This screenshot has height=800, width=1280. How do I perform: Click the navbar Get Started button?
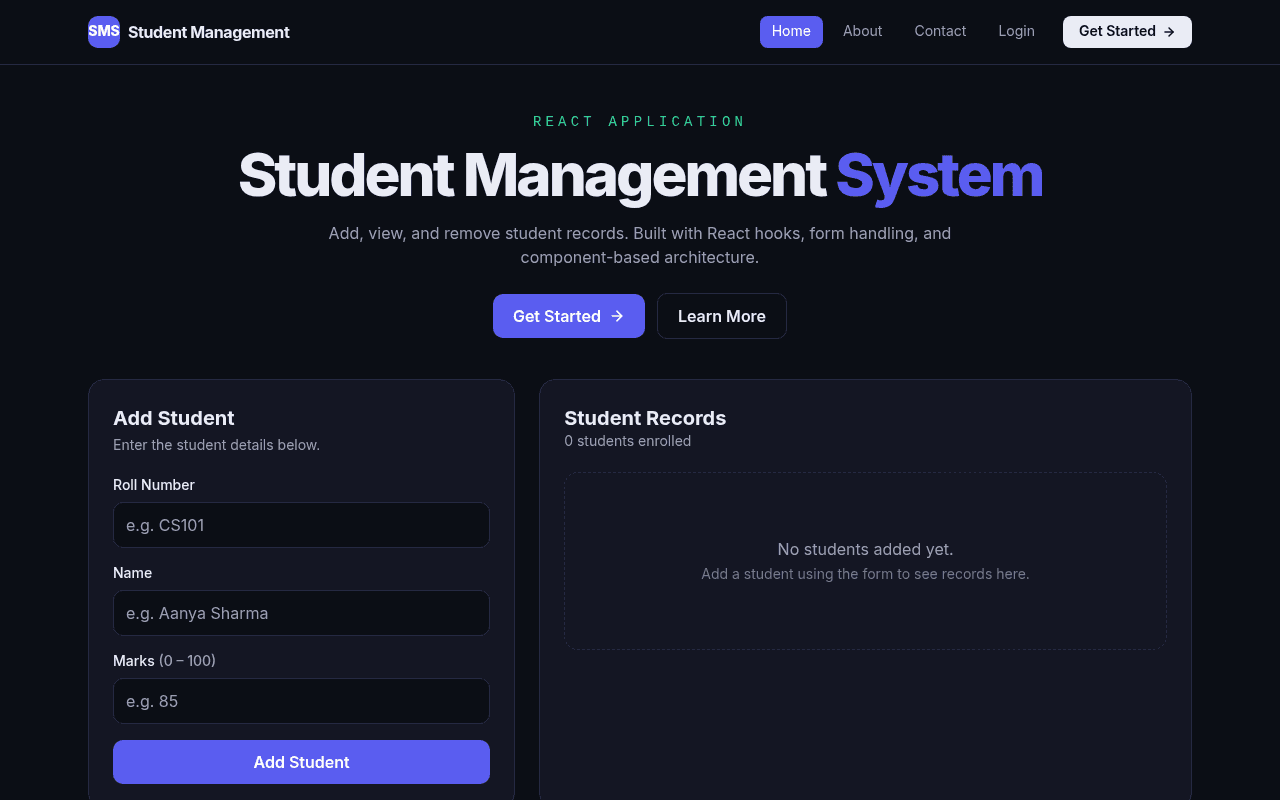(1127, 31)
